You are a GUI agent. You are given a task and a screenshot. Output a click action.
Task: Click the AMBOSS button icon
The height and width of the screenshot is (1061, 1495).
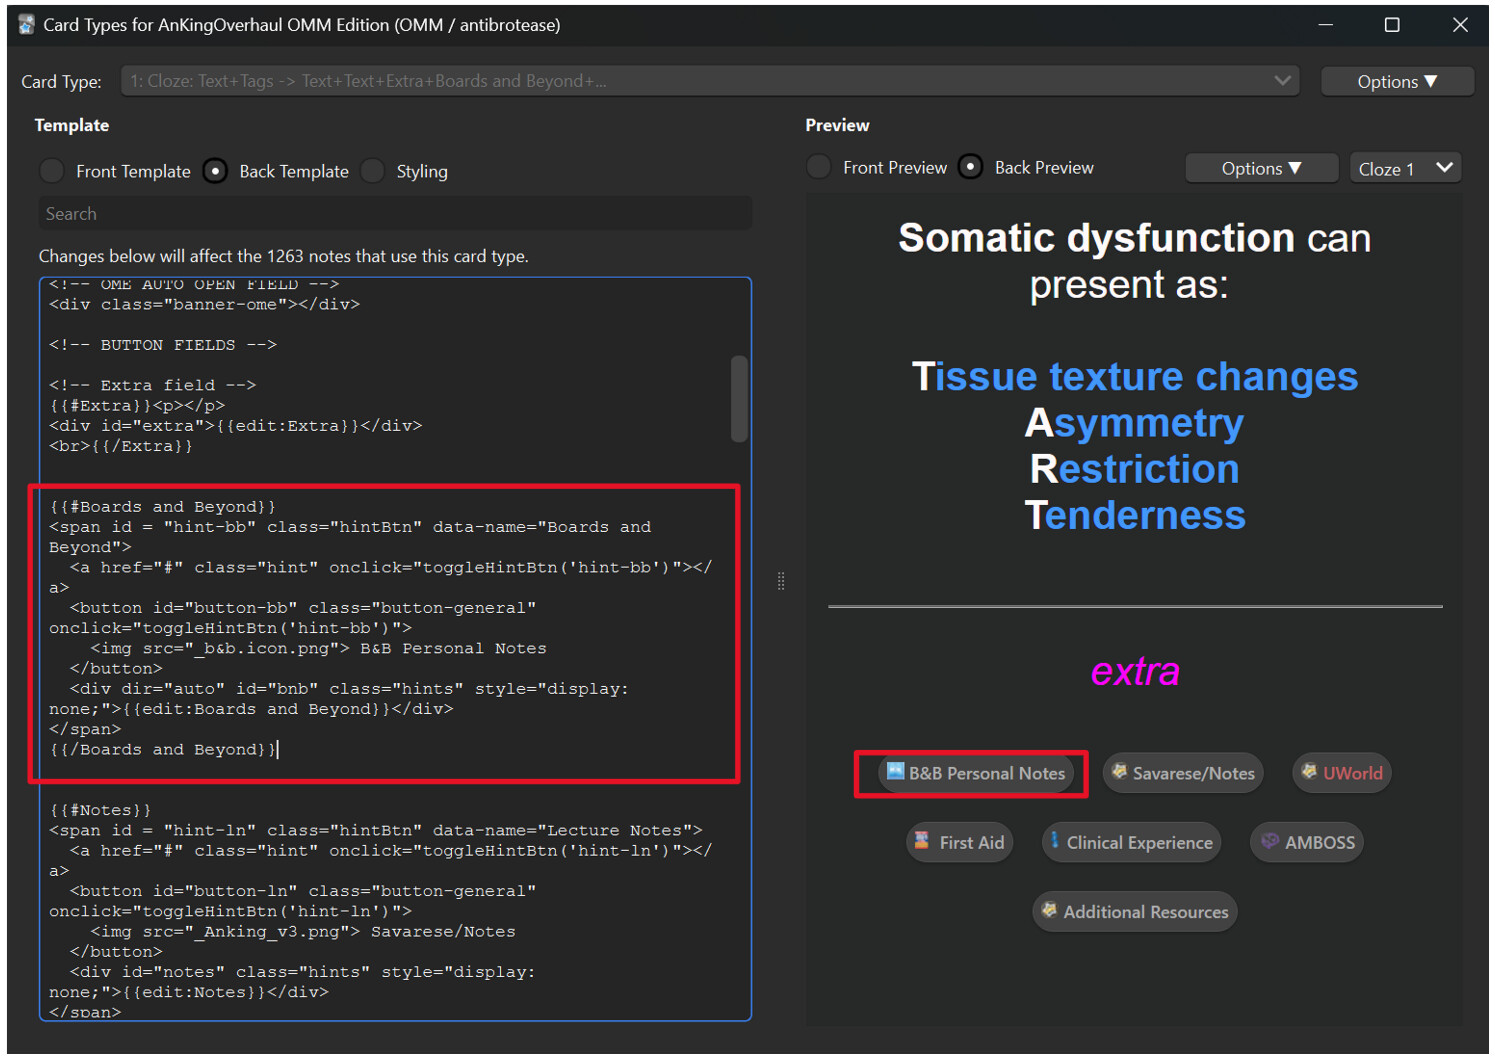point(1269,841)
